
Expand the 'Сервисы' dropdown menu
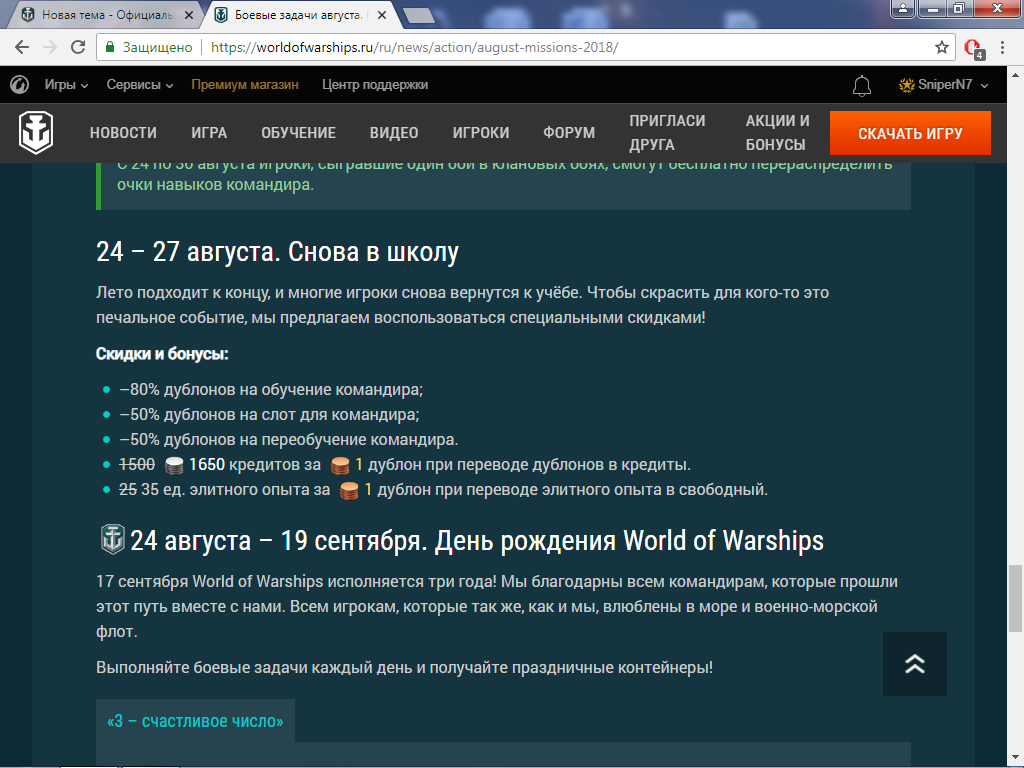(140, 85)
